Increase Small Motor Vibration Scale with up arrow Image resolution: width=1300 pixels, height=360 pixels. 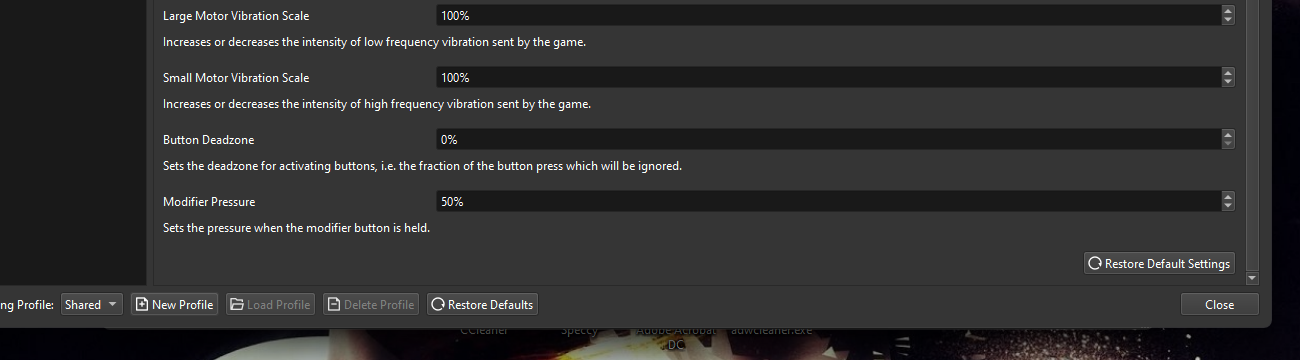pos(1228,72)
